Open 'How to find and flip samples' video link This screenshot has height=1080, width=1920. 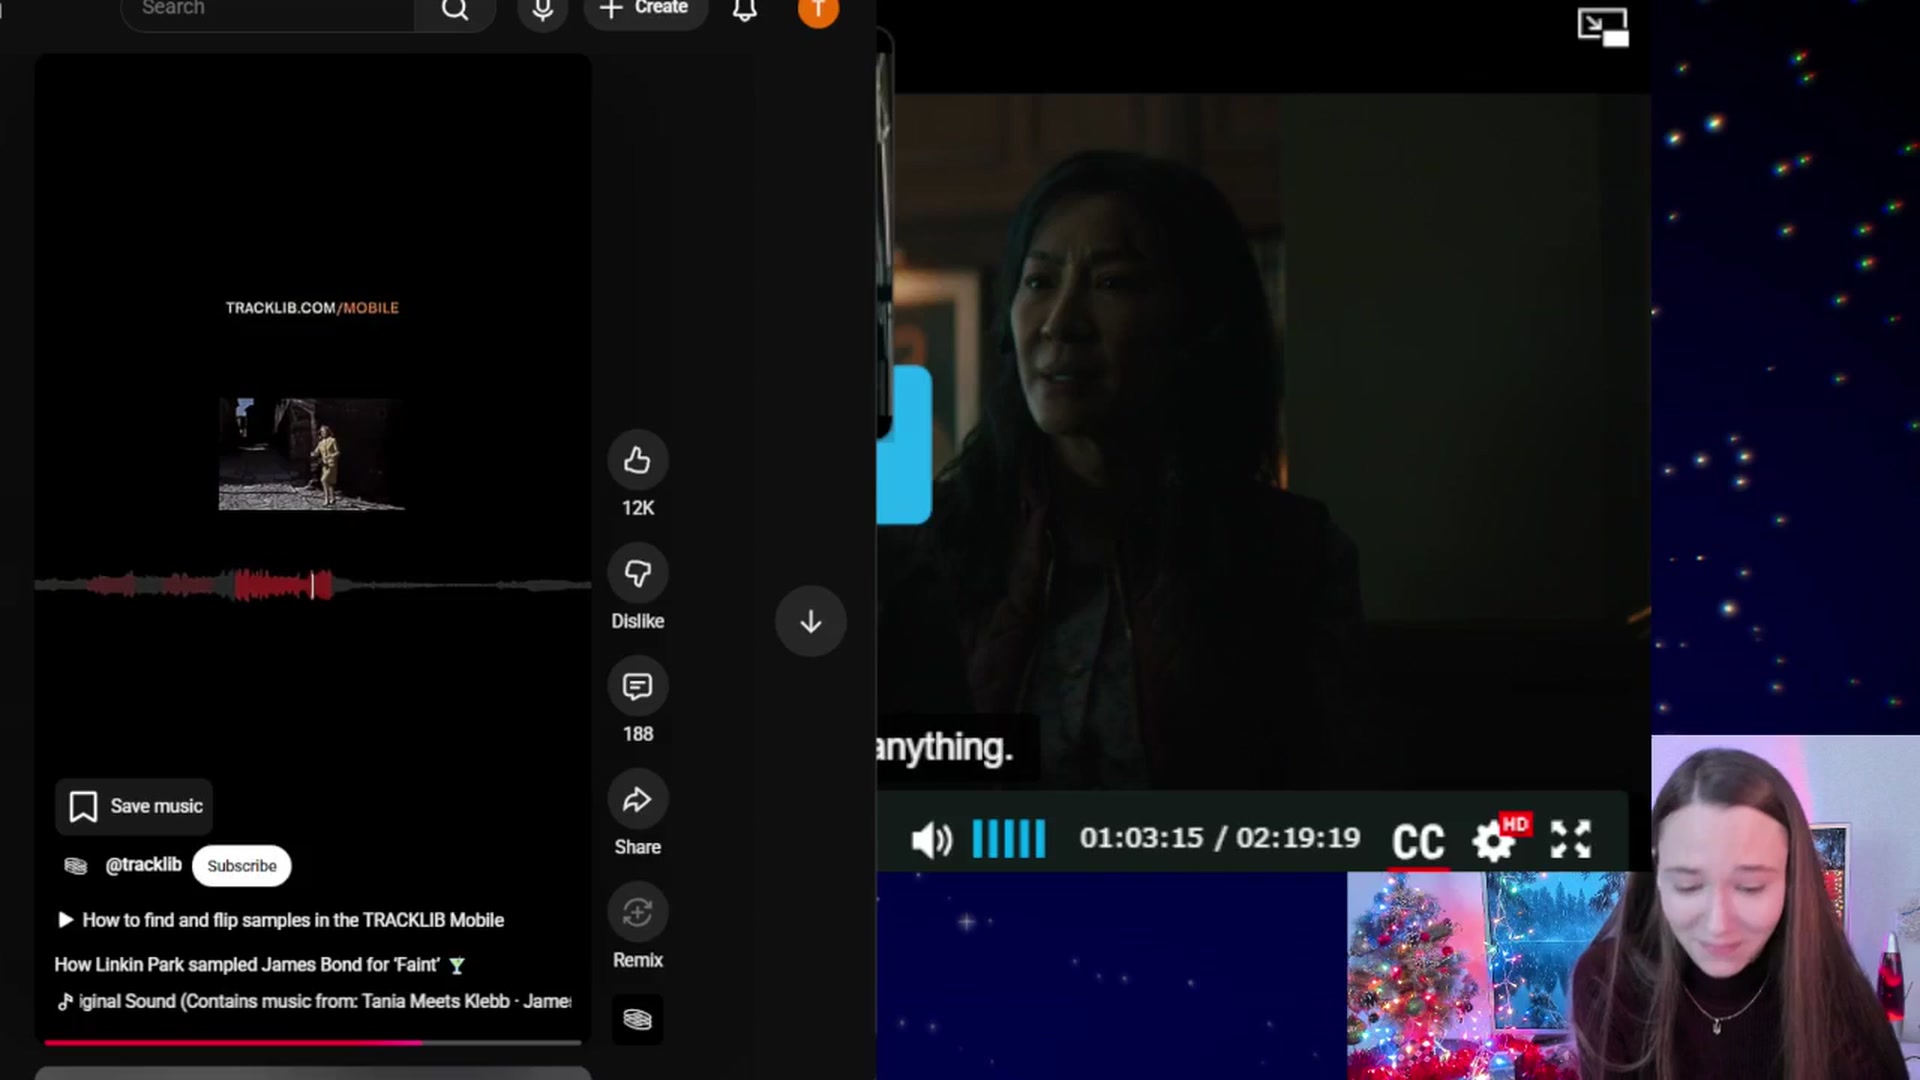tap(282, 920)
